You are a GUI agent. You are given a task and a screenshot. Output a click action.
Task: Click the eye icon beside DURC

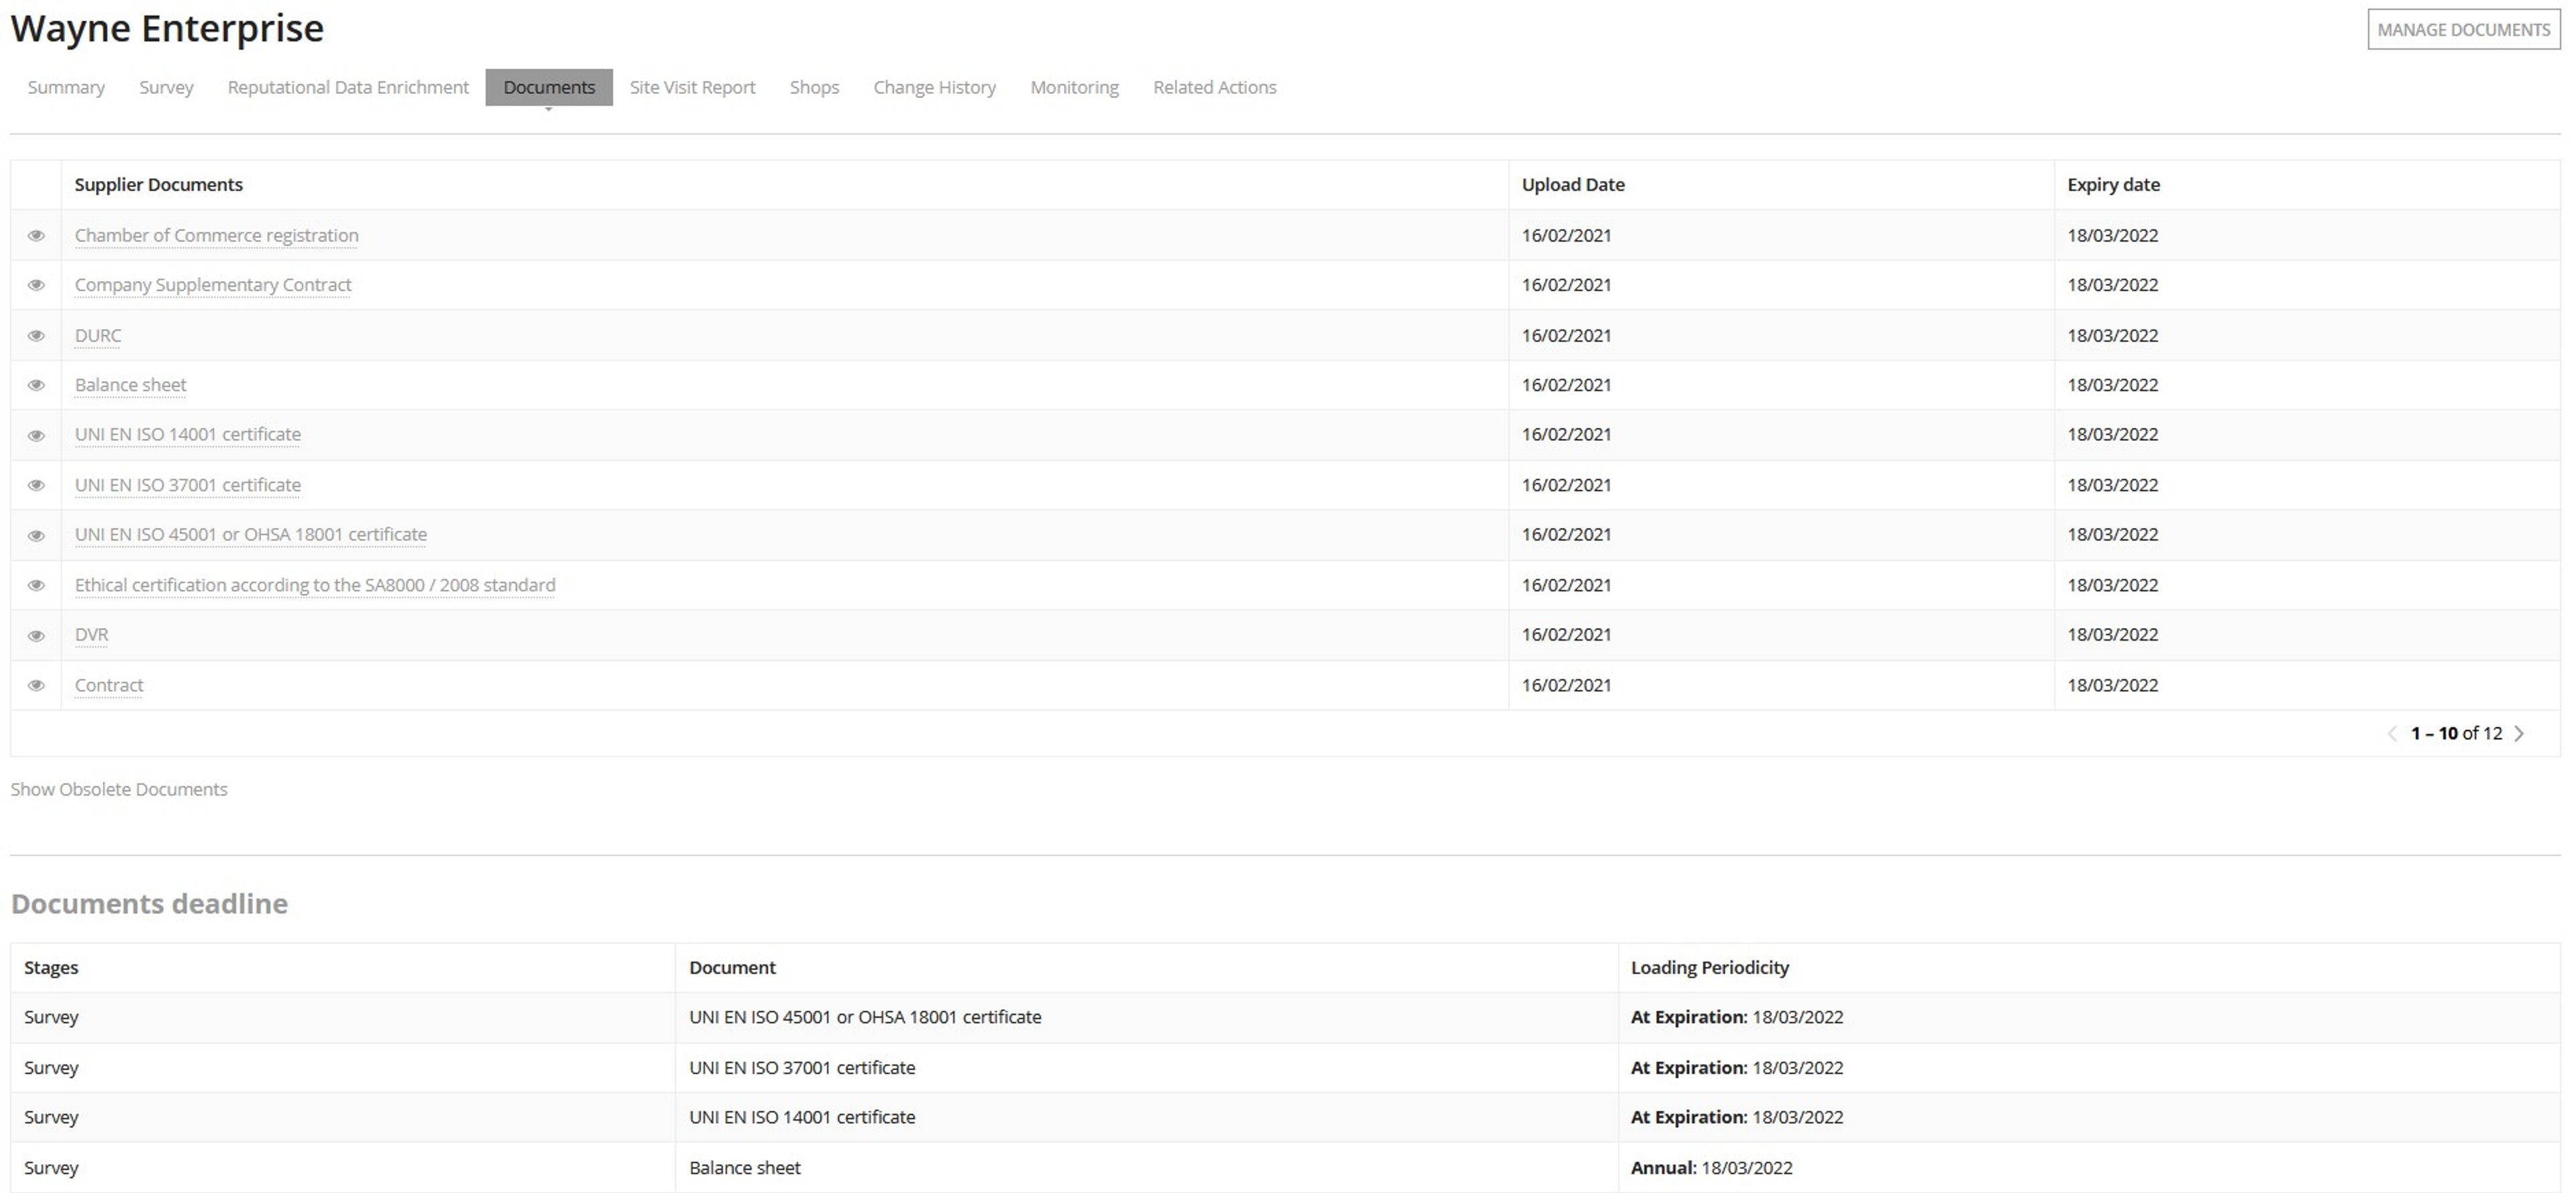pos(36,335)
